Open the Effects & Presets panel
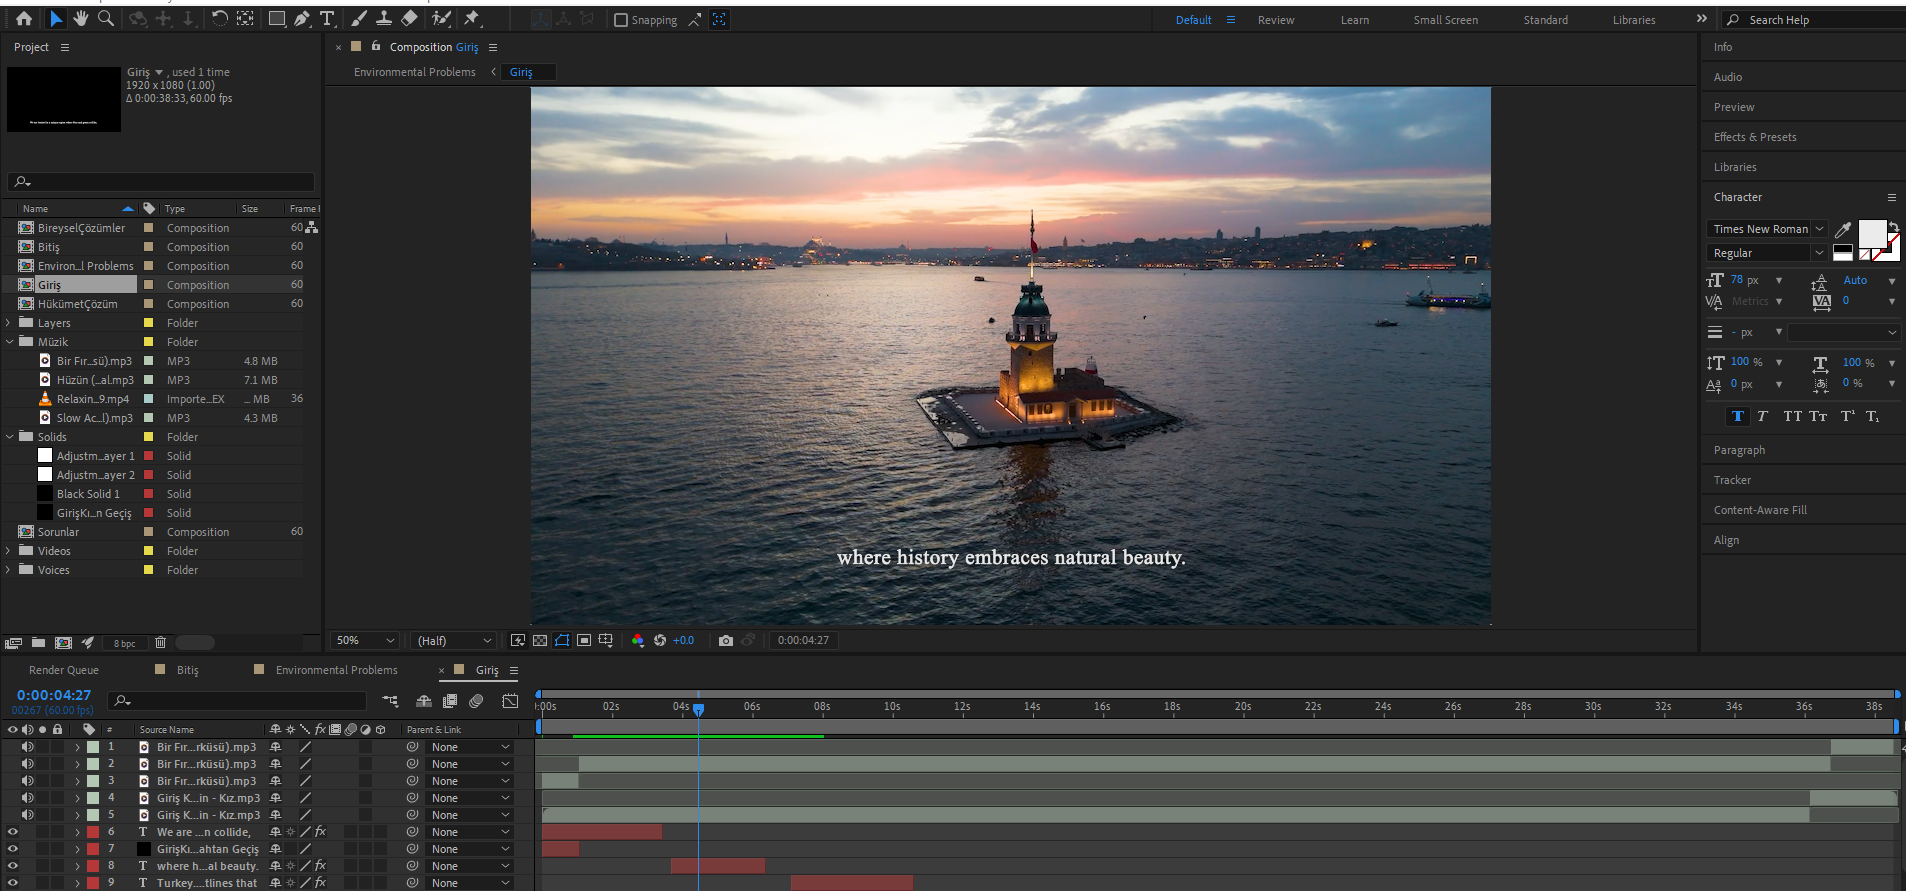Viewport: 1906px width, 891px height. (x=1755, y=137)
